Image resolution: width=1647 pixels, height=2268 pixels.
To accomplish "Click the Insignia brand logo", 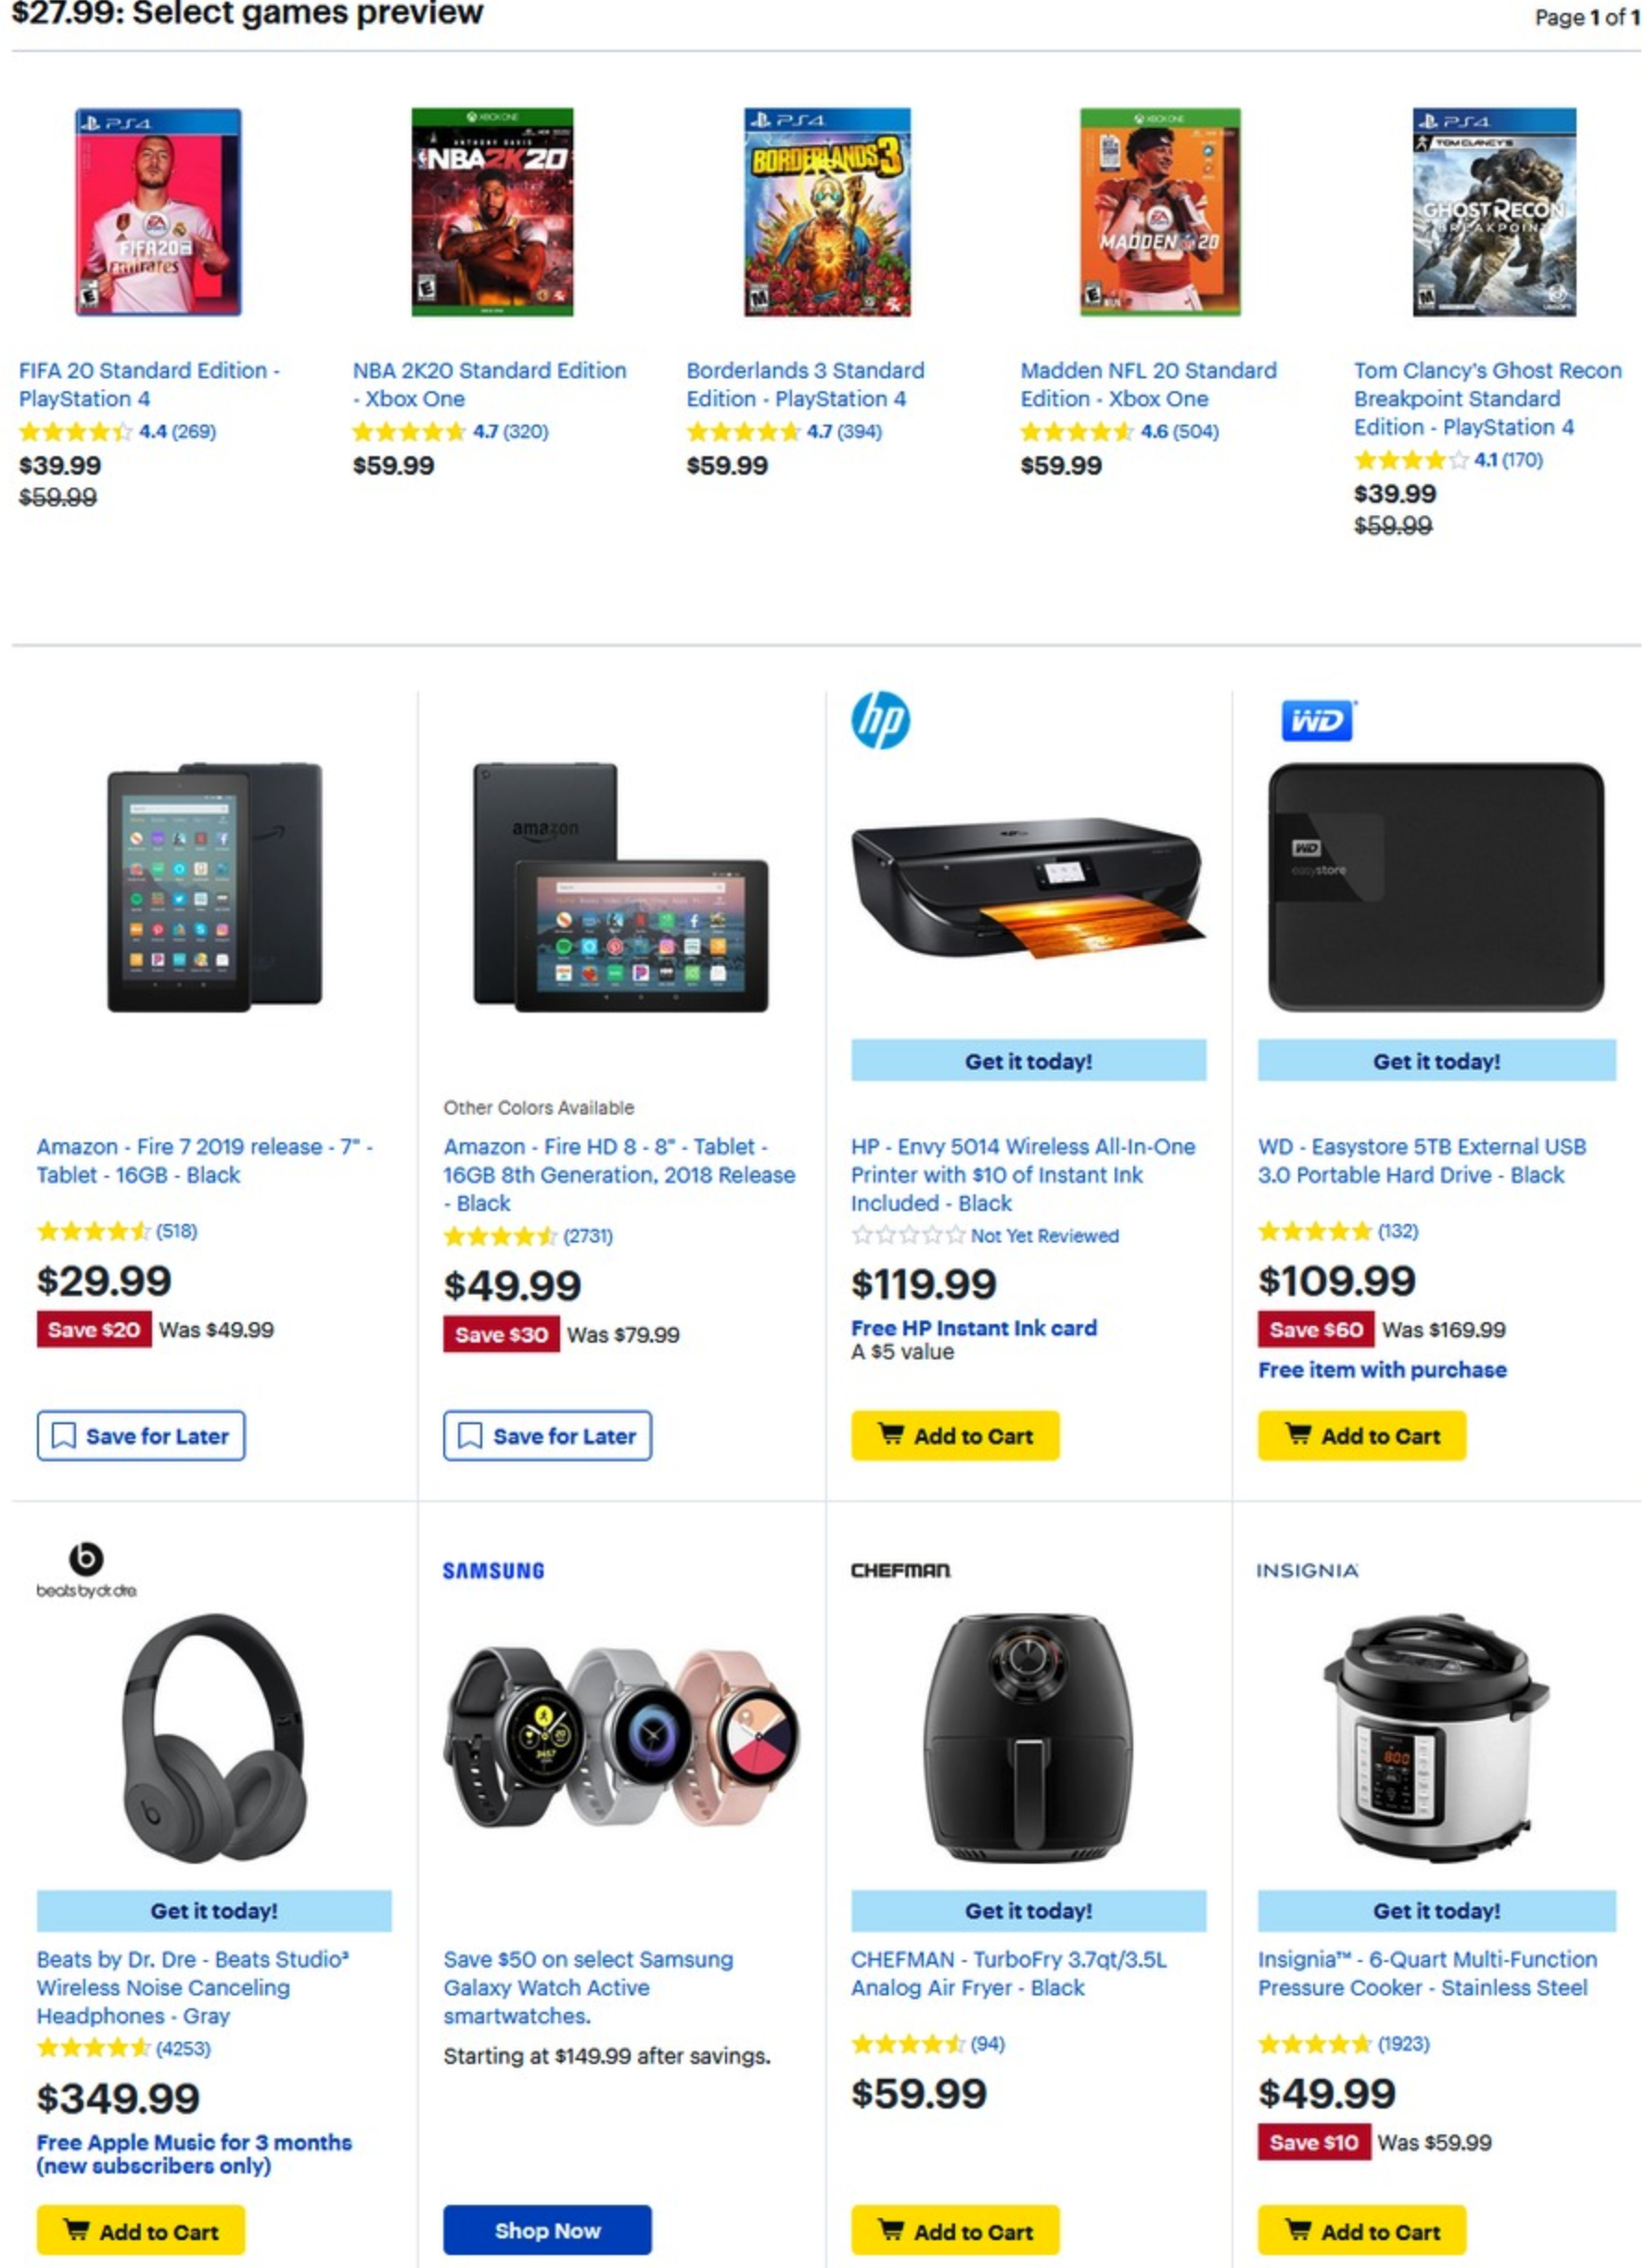I will (1307, 1571).
